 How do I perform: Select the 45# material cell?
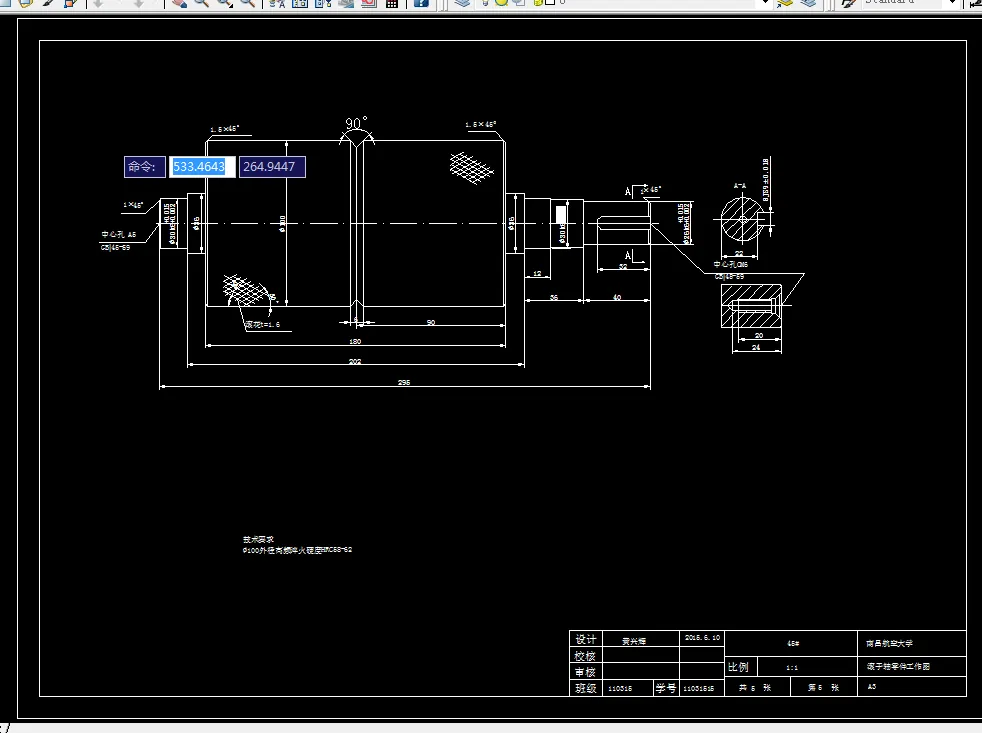pos(793,643)
